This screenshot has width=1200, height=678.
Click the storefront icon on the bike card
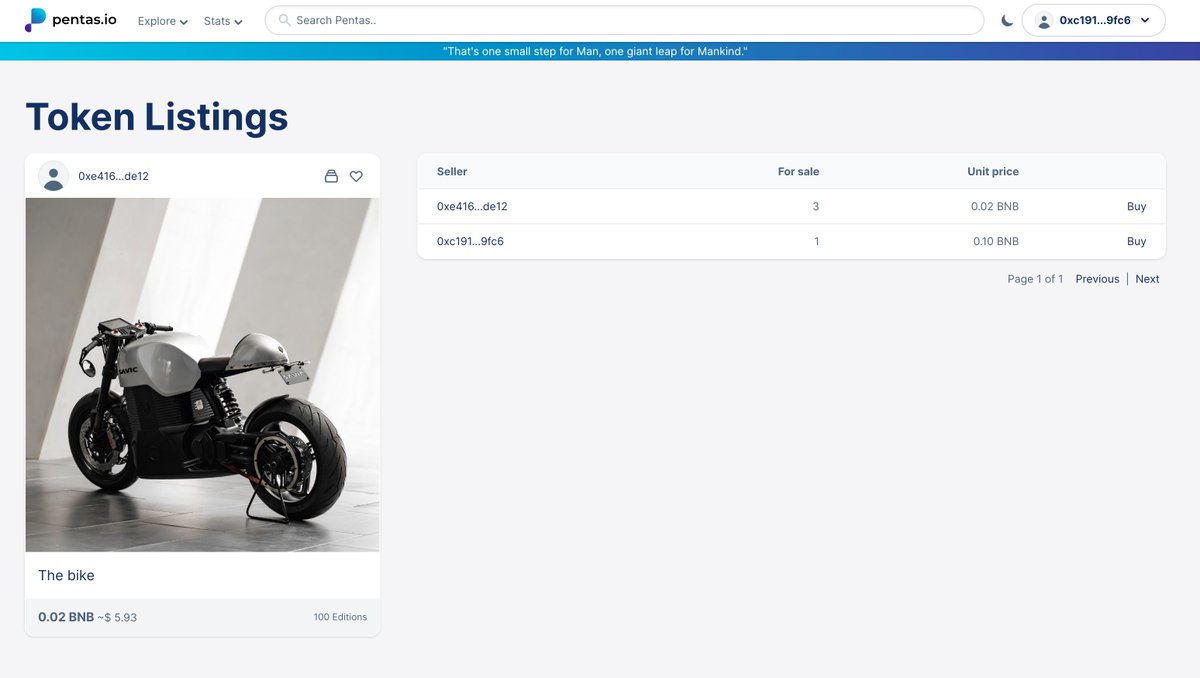(x=332, y=176)
